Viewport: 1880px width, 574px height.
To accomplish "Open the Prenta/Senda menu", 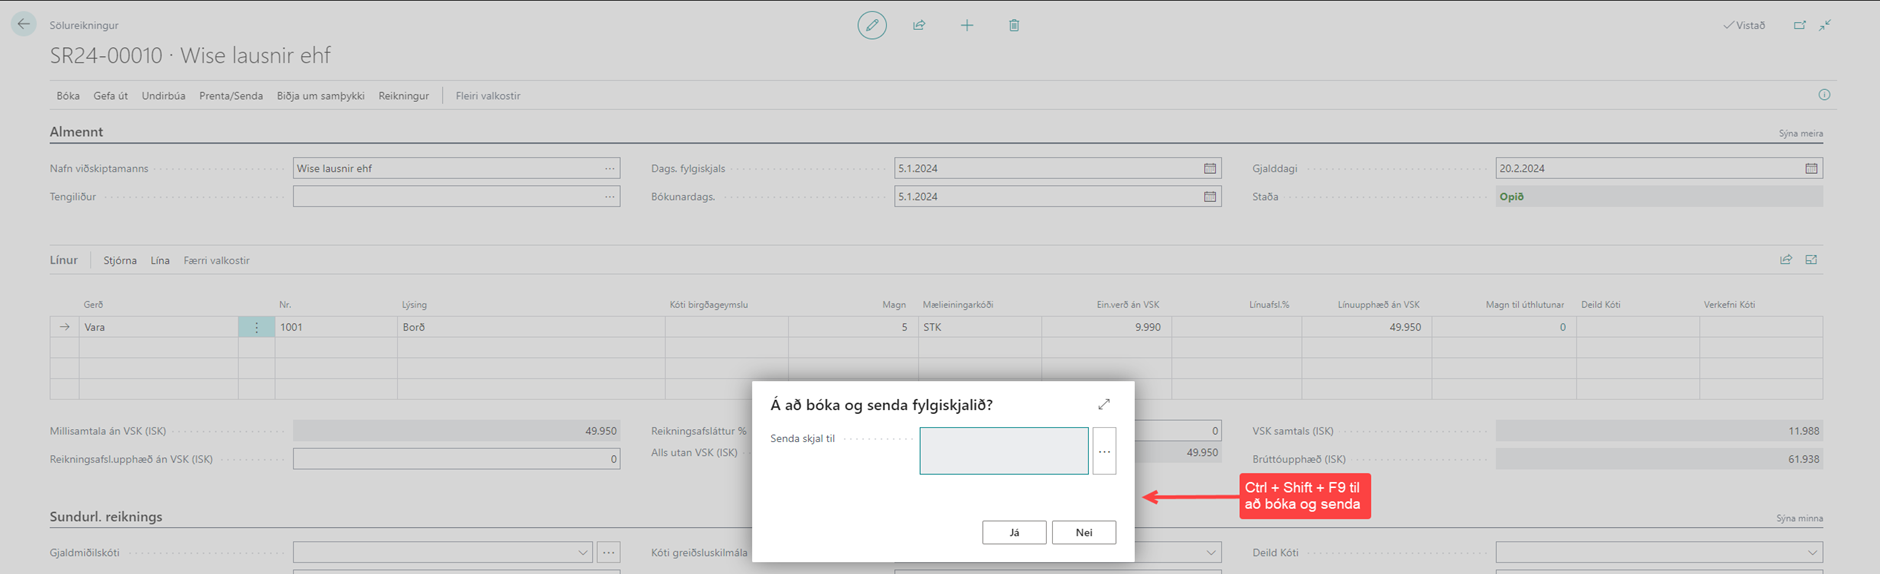I will 230,96.
